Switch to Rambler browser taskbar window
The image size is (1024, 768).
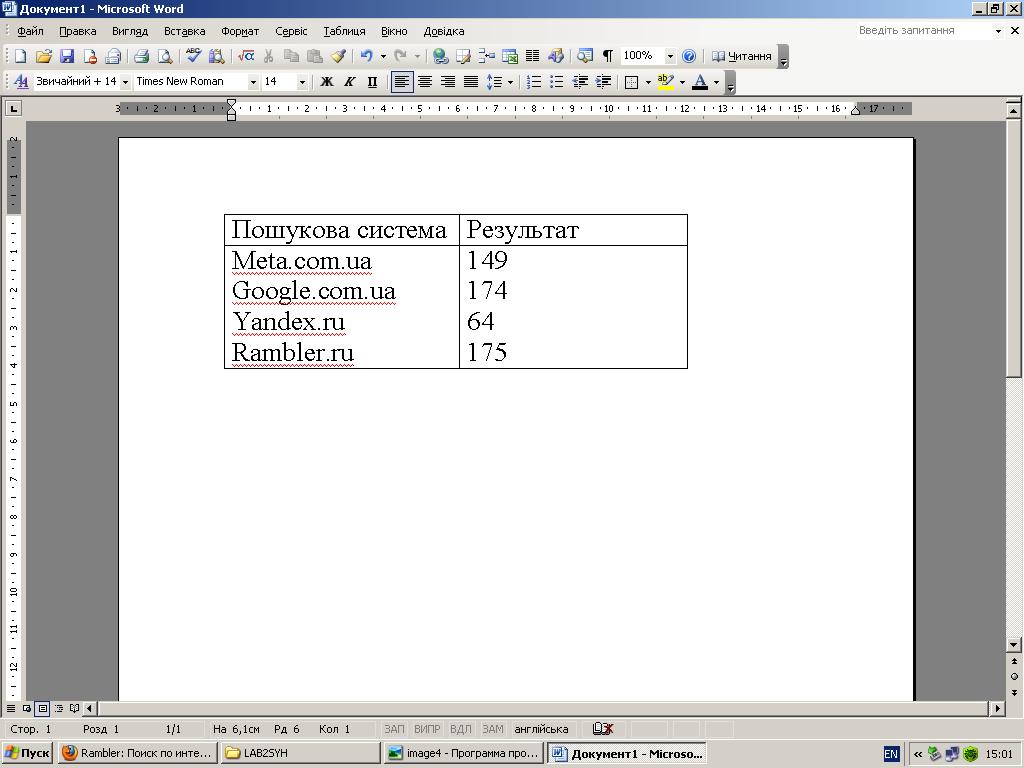tap(137, 753)
